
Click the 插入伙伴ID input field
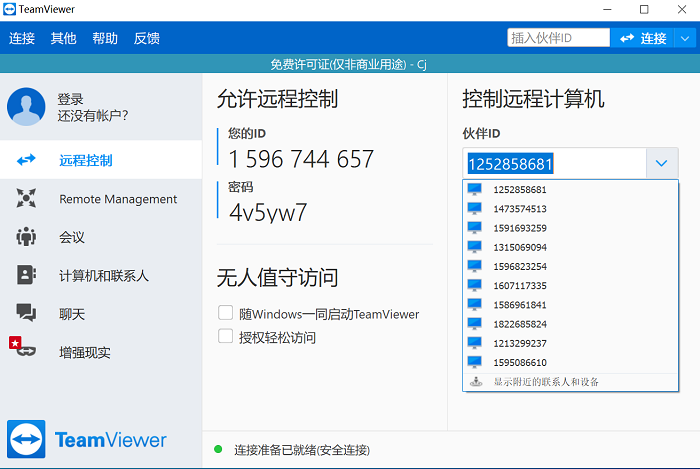[x=558, y=38]
